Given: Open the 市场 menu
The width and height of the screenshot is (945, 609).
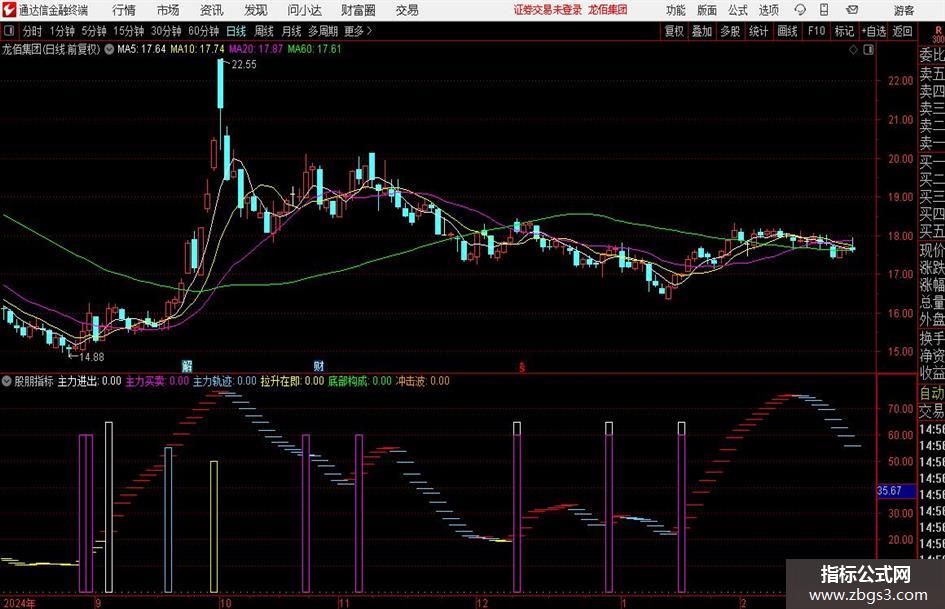Looking at the screenshot, I should pyautogui.click(x=168, y=10).
